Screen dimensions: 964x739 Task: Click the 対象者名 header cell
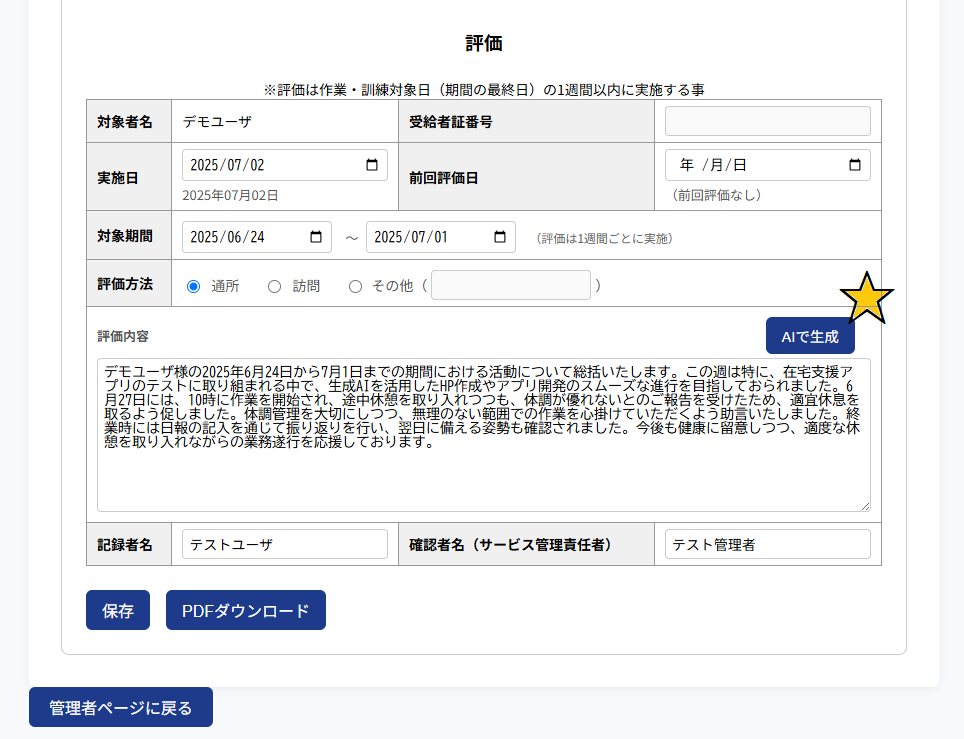(x=129, y=122)
